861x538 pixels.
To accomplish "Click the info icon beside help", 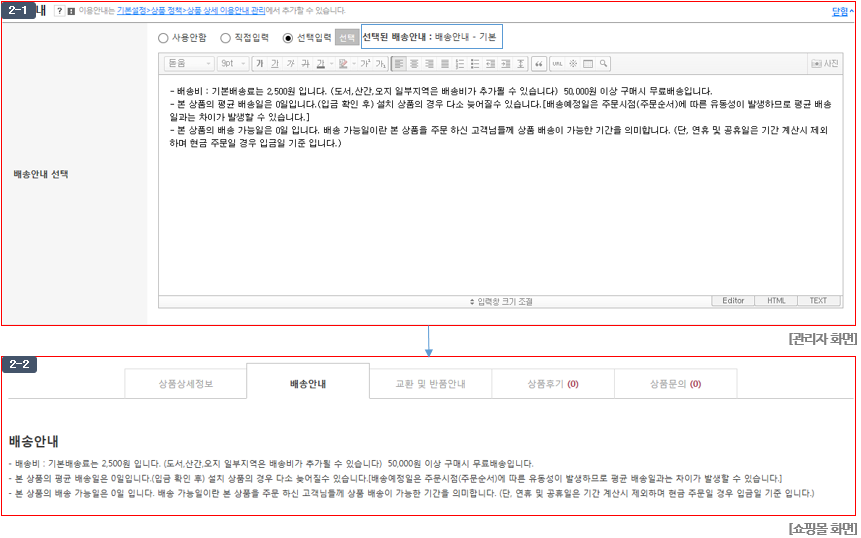I will (71, 11).
